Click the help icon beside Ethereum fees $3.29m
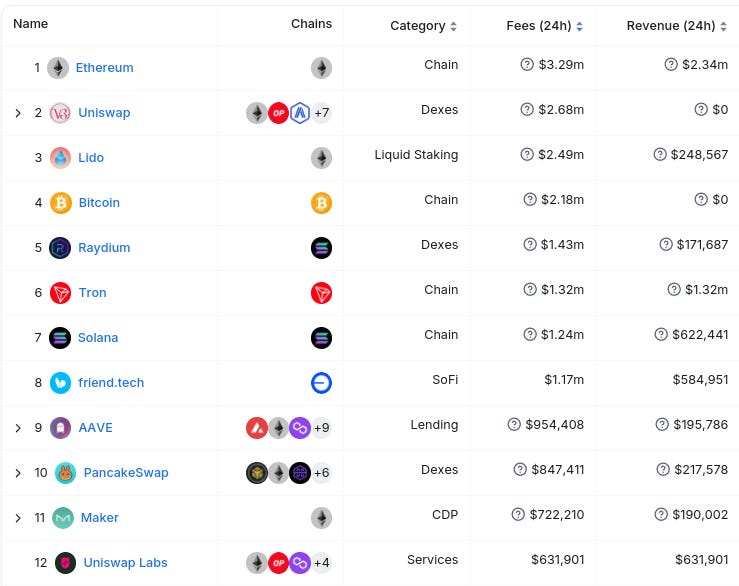Viewport: 739px width, 586px height. [527, 64]
